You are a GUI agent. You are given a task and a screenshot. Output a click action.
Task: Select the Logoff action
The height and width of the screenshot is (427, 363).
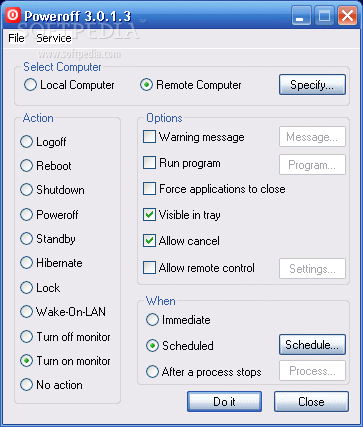click(x=43, y=141)
